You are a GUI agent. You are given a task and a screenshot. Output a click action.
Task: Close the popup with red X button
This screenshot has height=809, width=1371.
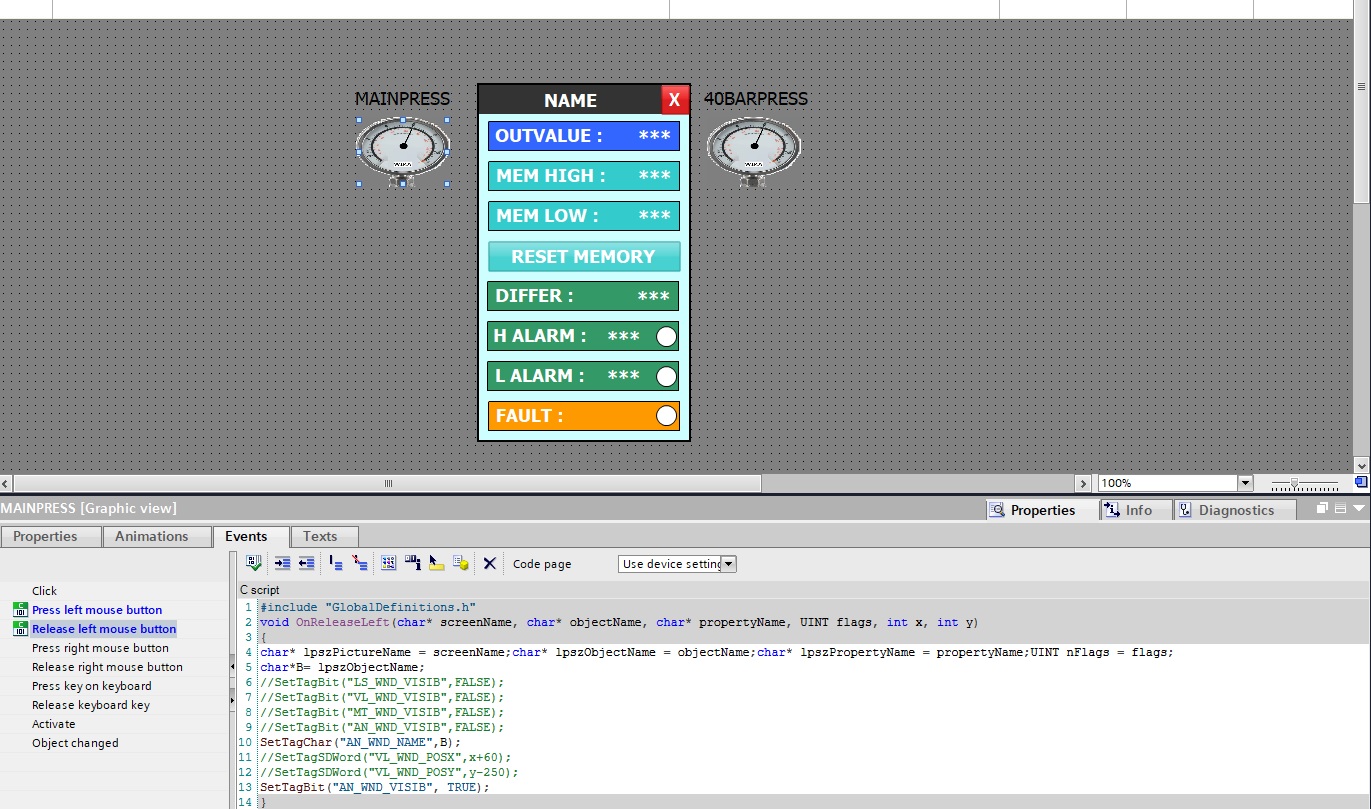click(x=674, y=99)
